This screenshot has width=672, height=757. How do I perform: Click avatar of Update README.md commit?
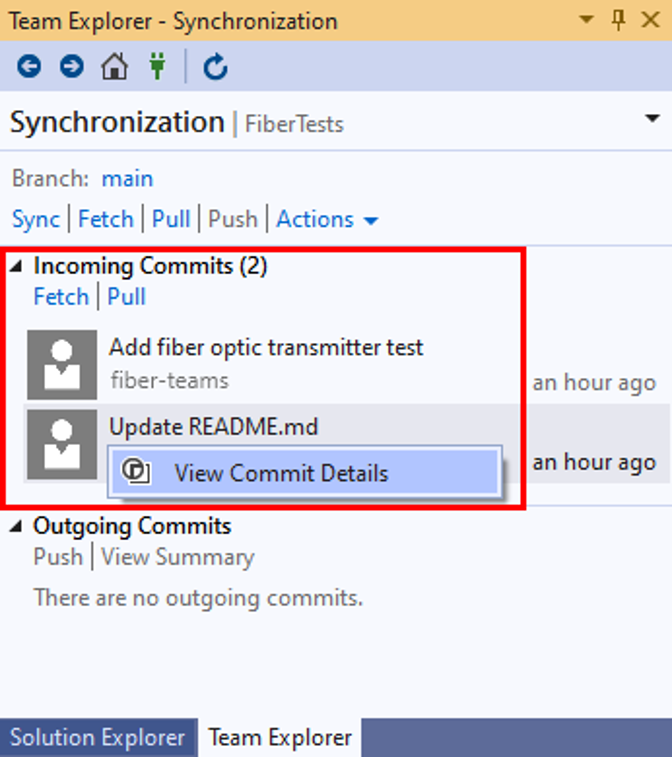pos(62,444)
